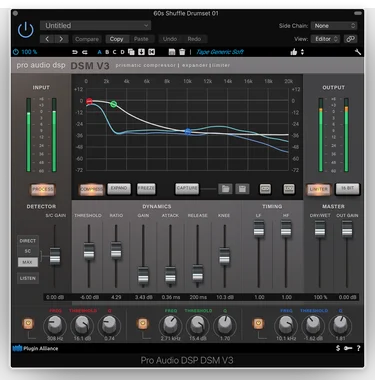This screenshot has width=375, height=380.
Task: Select SC detector mode
Action: [28, 251]
